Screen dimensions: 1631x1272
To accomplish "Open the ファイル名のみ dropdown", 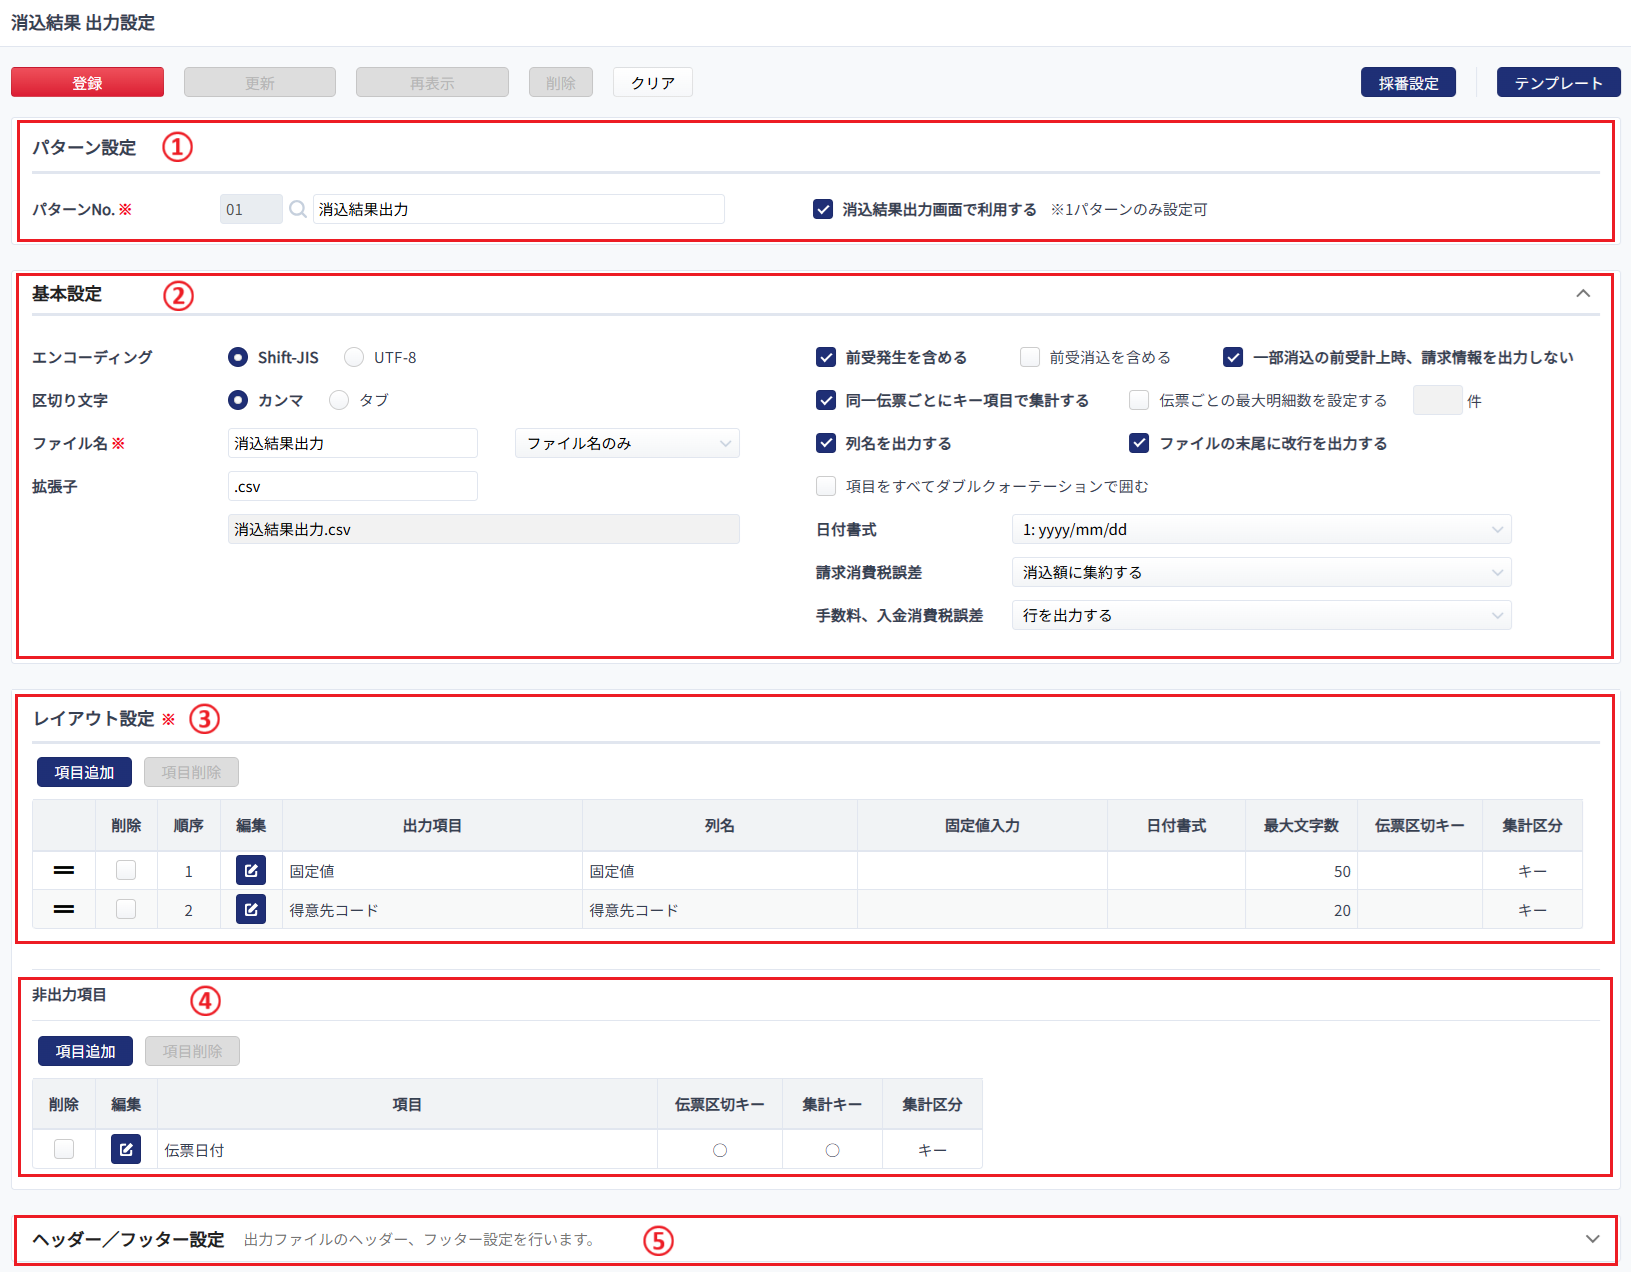I will click(627, 443).
